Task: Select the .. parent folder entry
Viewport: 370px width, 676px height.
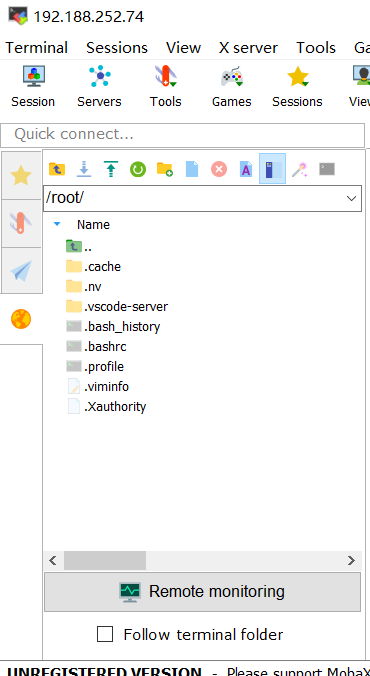Action: [x=79, y=247]
